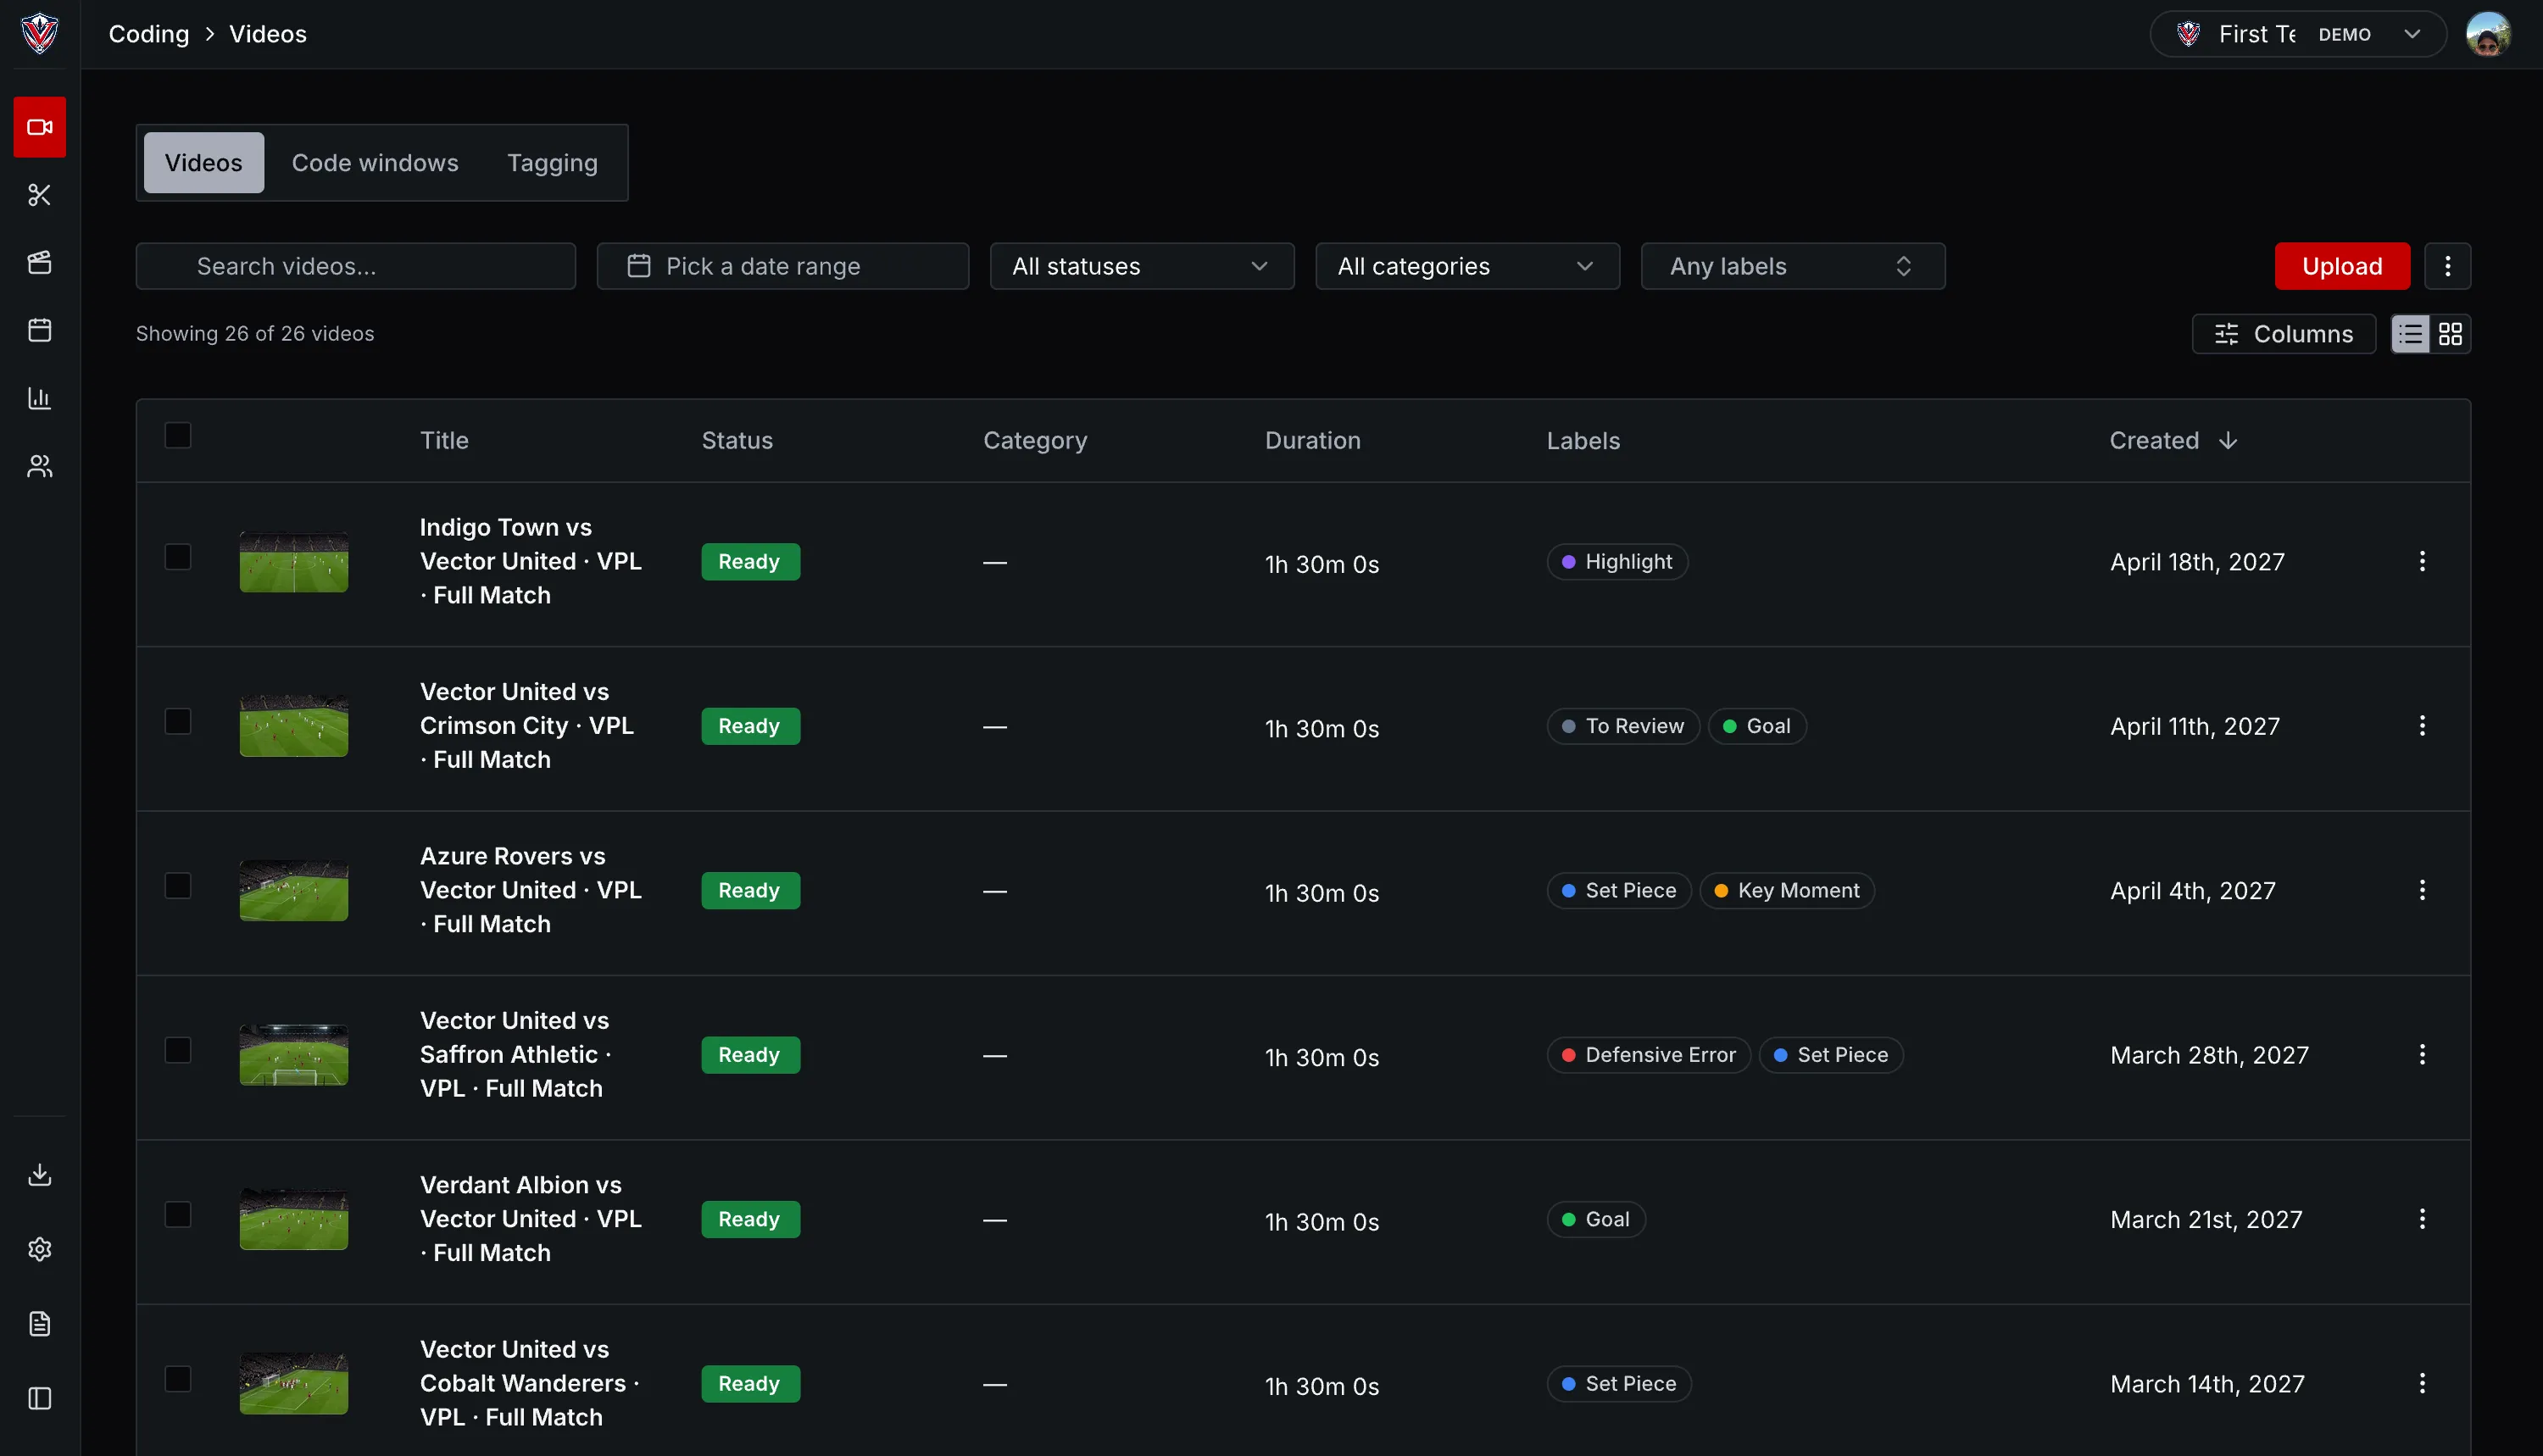Click the orange Key Moment label
2543x1456 pixels.
click(x=1787, y=891)
